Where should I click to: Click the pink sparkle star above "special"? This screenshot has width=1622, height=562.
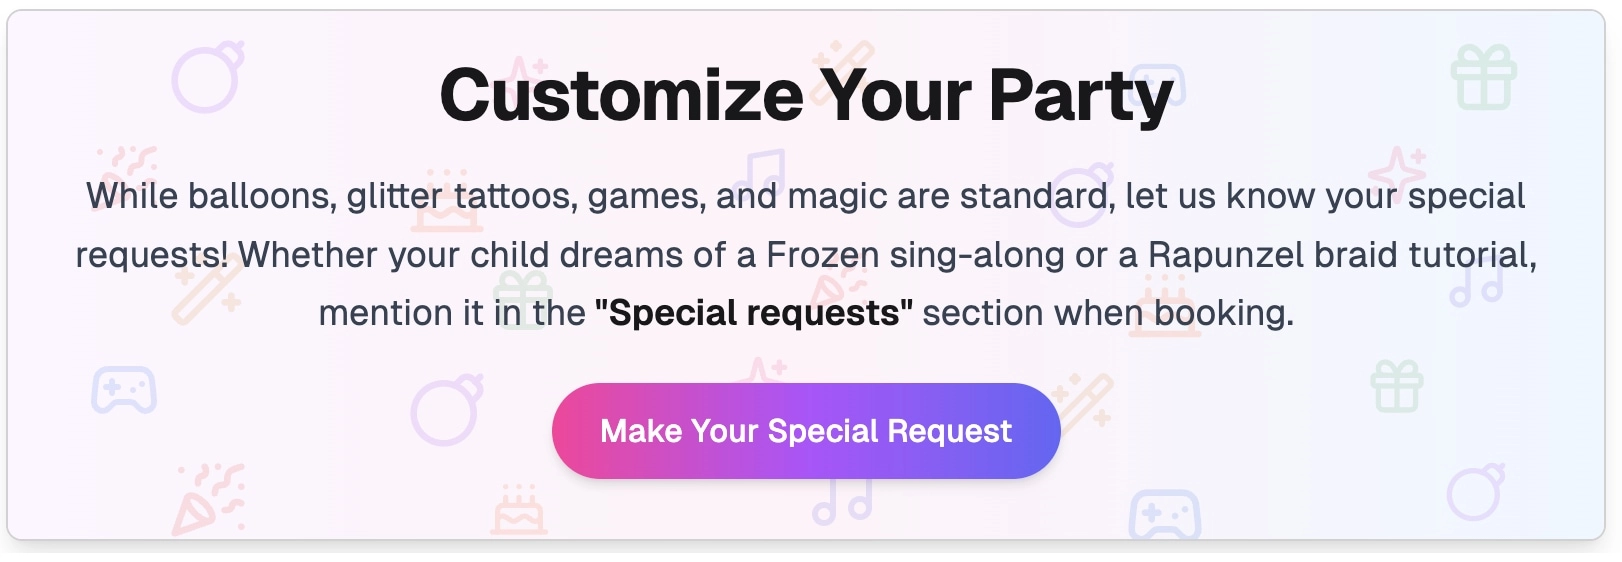(1397, 169)
